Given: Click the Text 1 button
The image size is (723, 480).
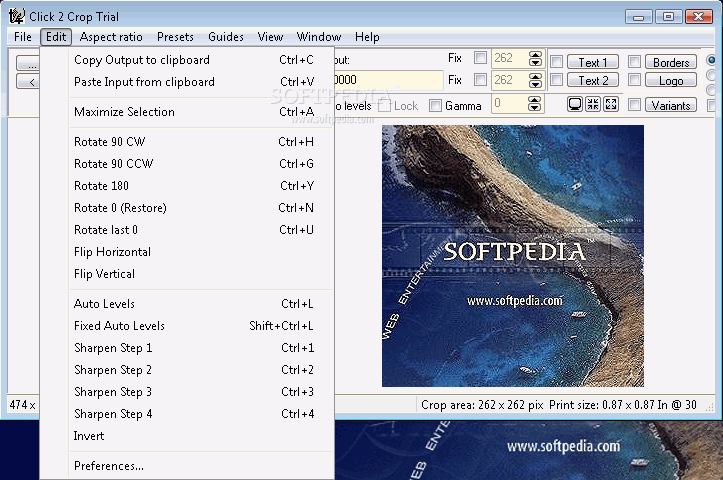Looking at the screenshot, I should (x=593, y=62).
